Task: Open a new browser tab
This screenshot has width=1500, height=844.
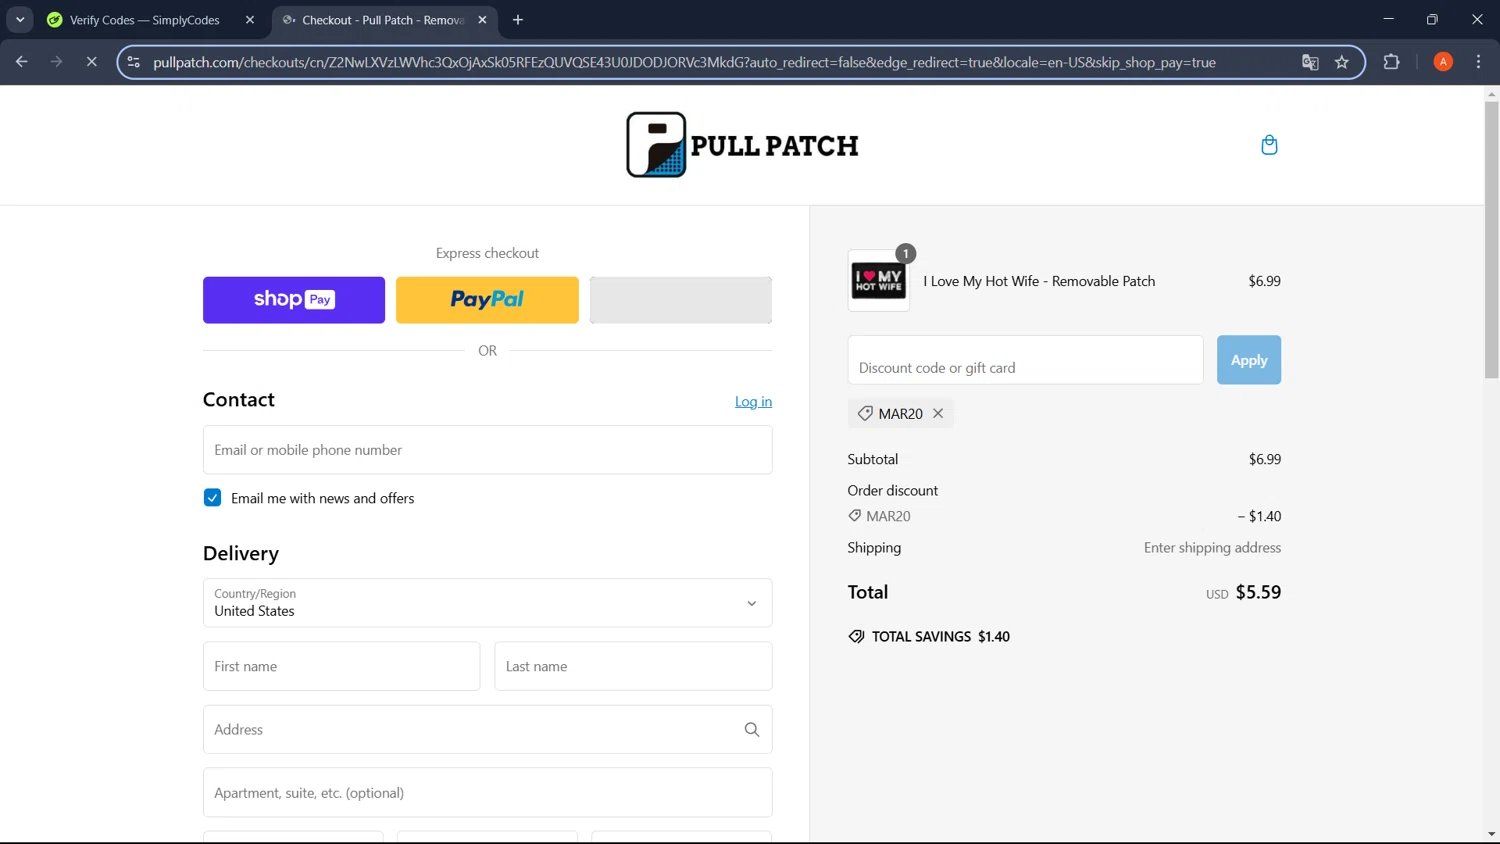Action: (518, 20)
